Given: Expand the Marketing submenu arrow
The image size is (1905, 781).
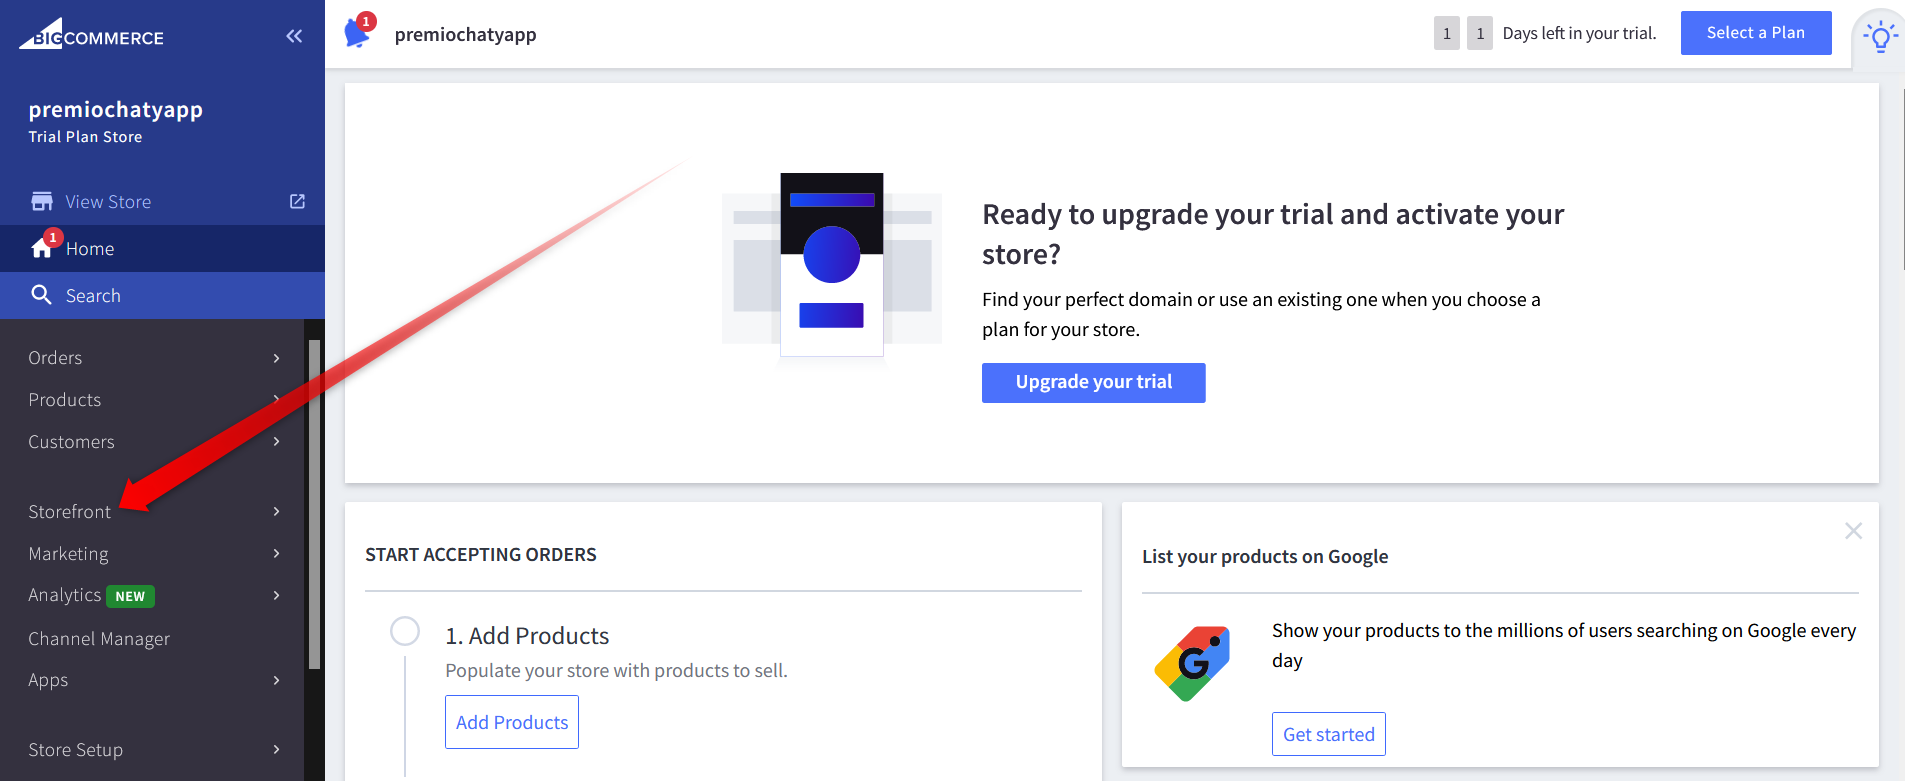Looking at the screenshot, I should click(277, 553).
